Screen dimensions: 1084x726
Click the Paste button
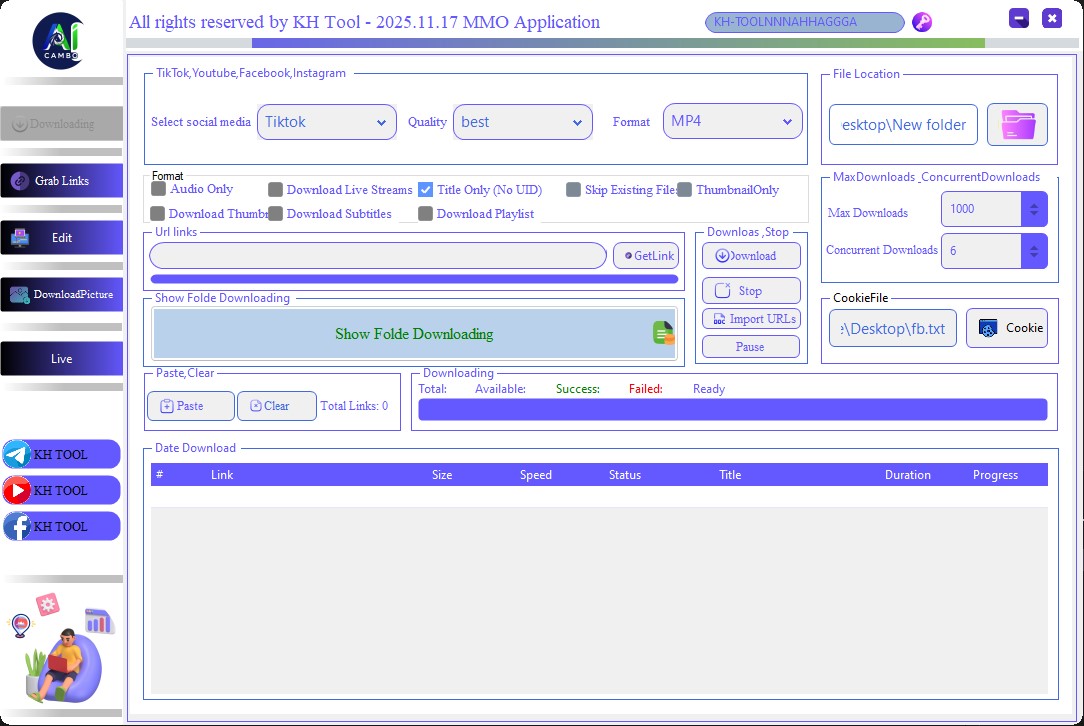pyautogui.click(x=190, y=406)
